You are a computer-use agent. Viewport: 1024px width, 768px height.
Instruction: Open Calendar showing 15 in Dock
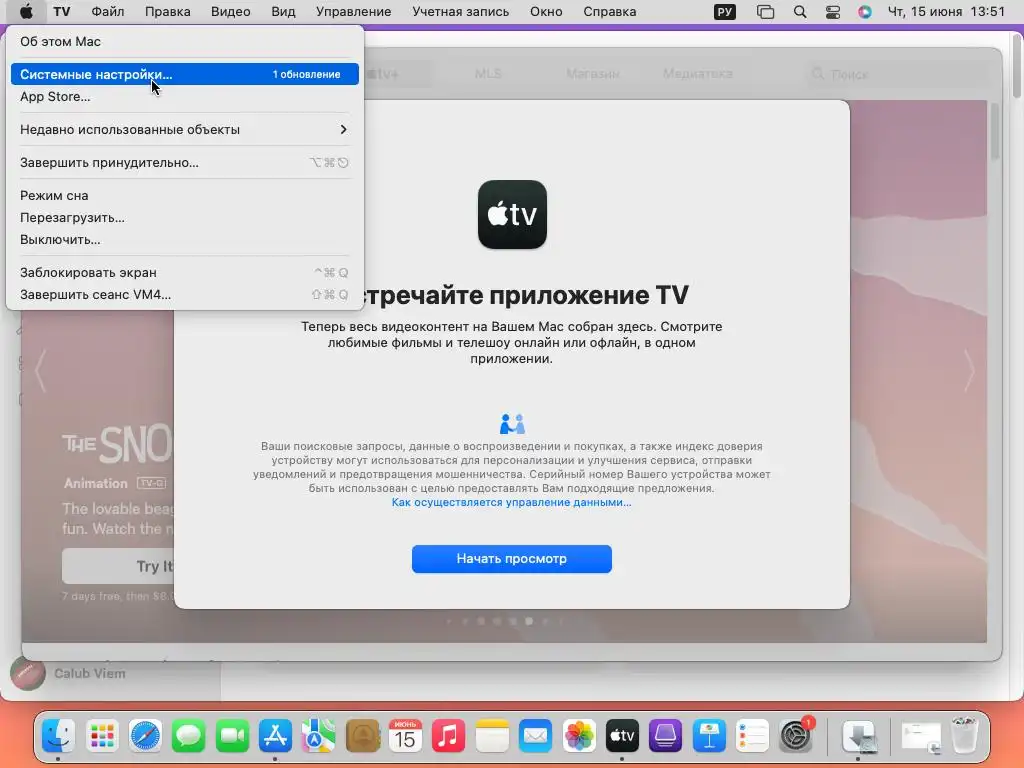click(405, 736)
